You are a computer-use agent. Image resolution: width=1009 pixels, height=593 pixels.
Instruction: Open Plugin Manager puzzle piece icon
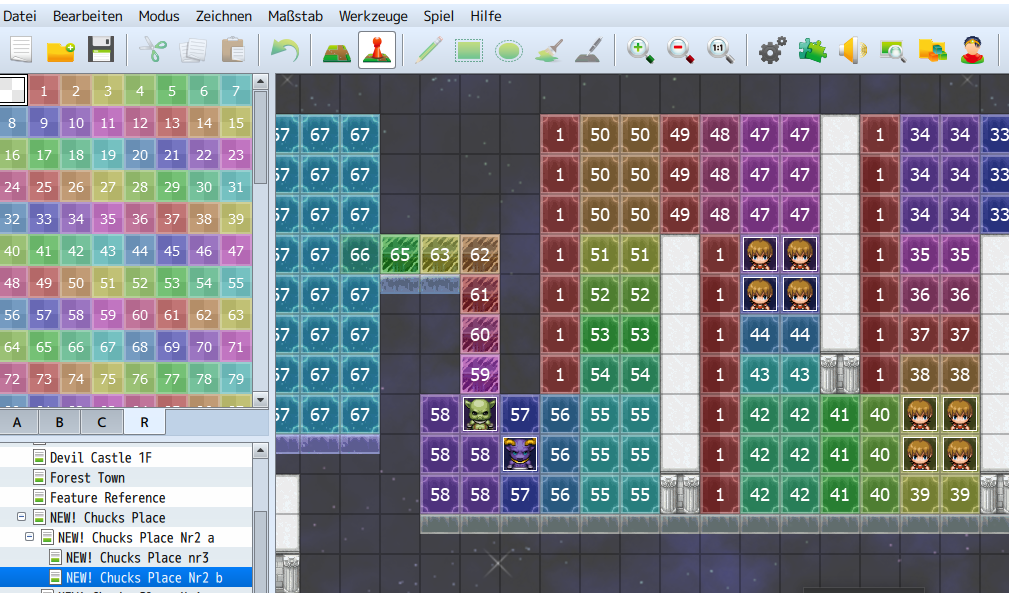click(x=812, y=50)
